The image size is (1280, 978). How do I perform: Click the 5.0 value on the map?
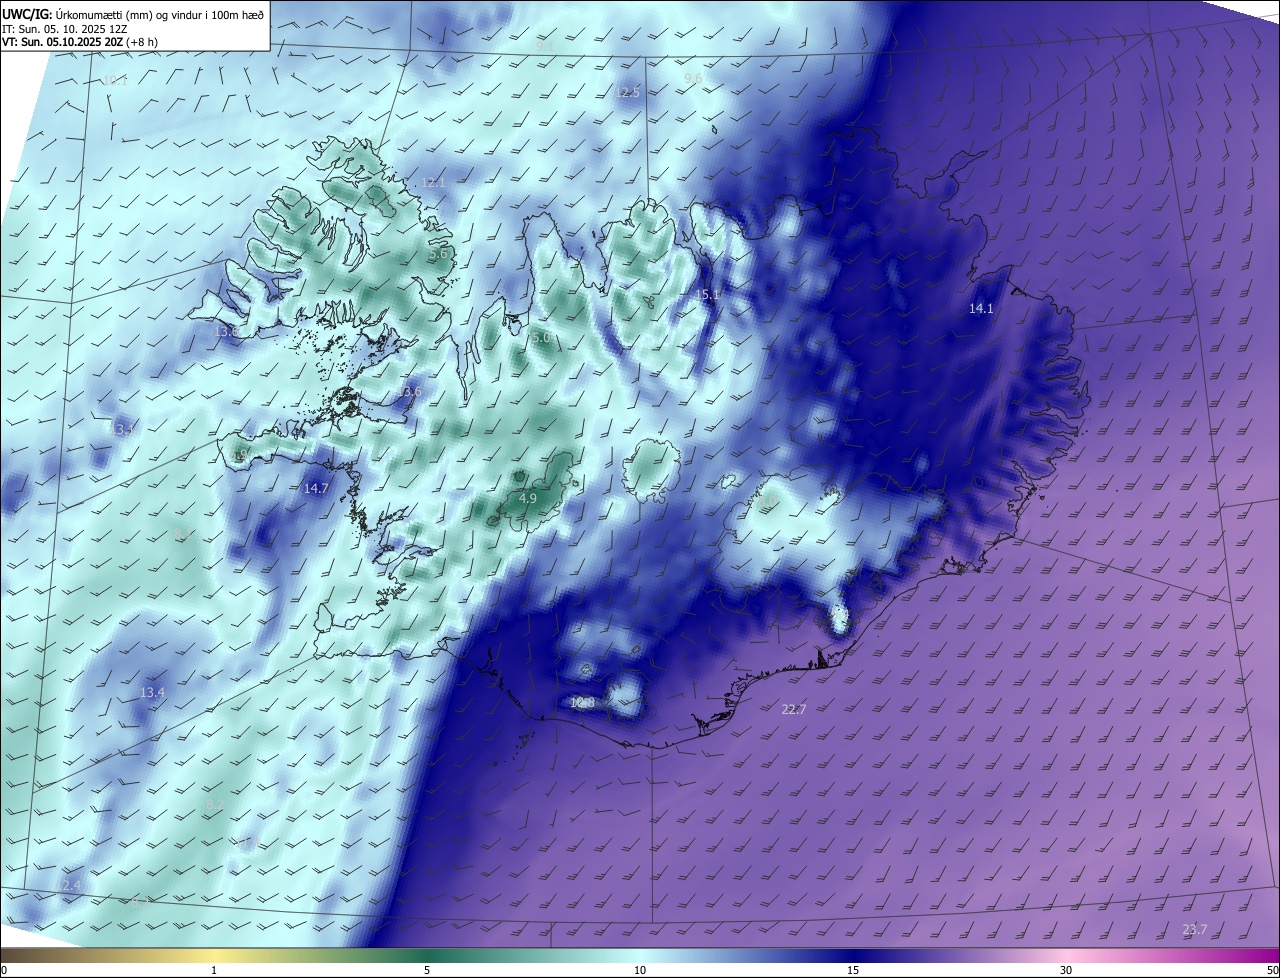[541, 338]
